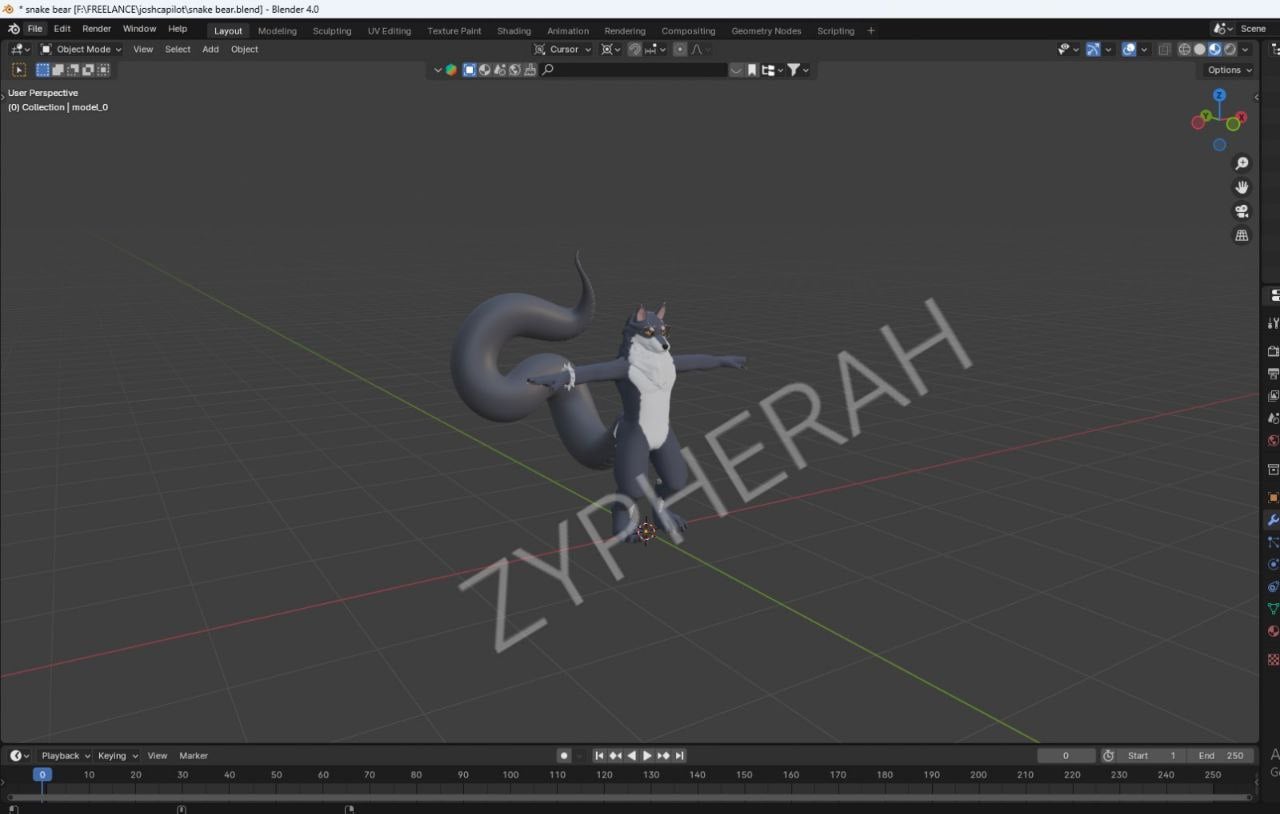Switch to the Texture Paint workspace tab
Viewport: 1280px width, 814px height.
[x=454, y=31]
